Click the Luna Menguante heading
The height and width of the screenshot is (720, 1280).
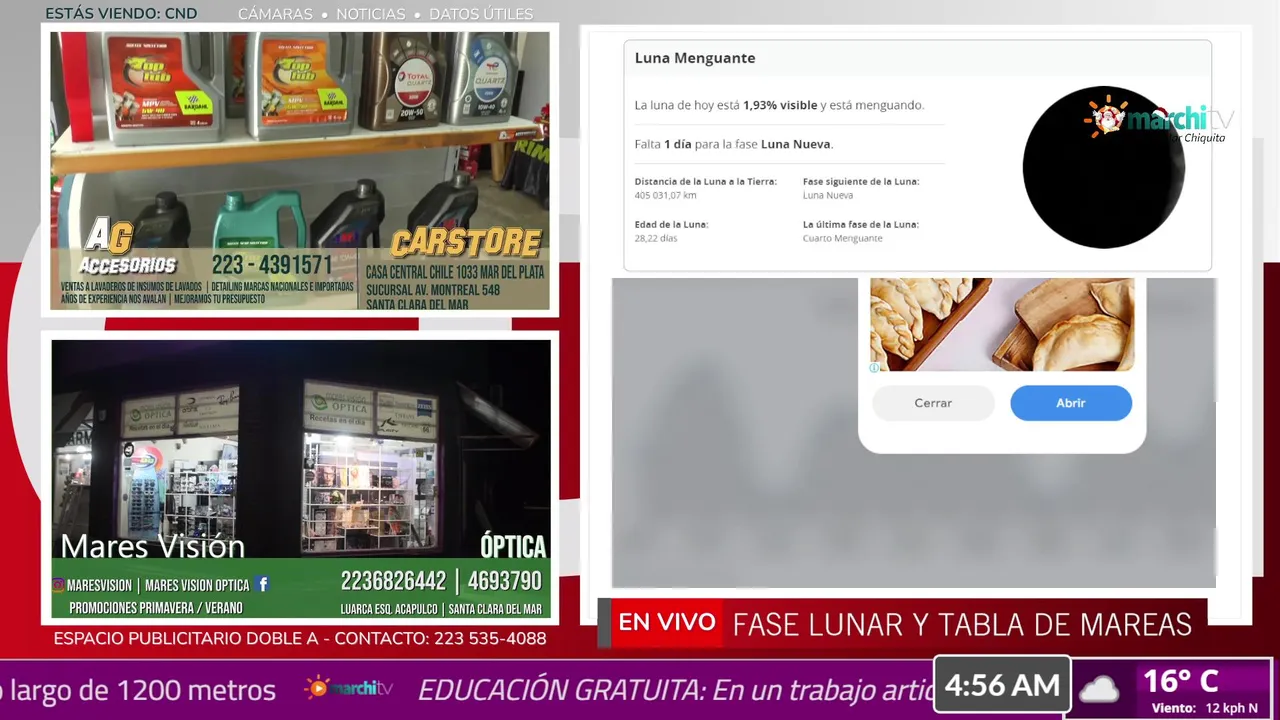pos(695,58)
